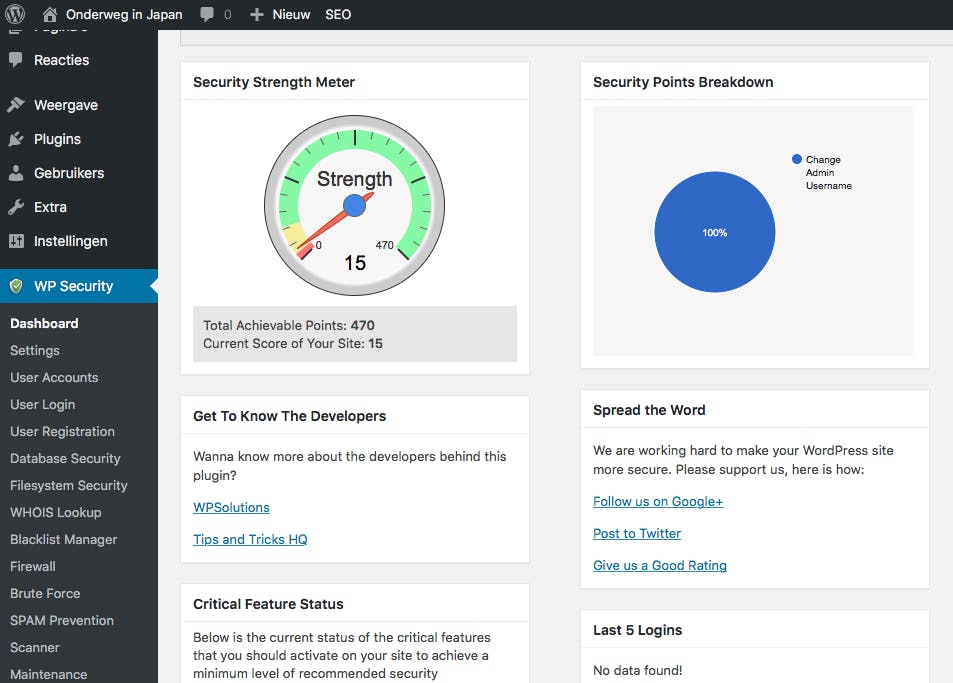Click the home icon beside Onderweg in Japan

[x=50, y=15]
